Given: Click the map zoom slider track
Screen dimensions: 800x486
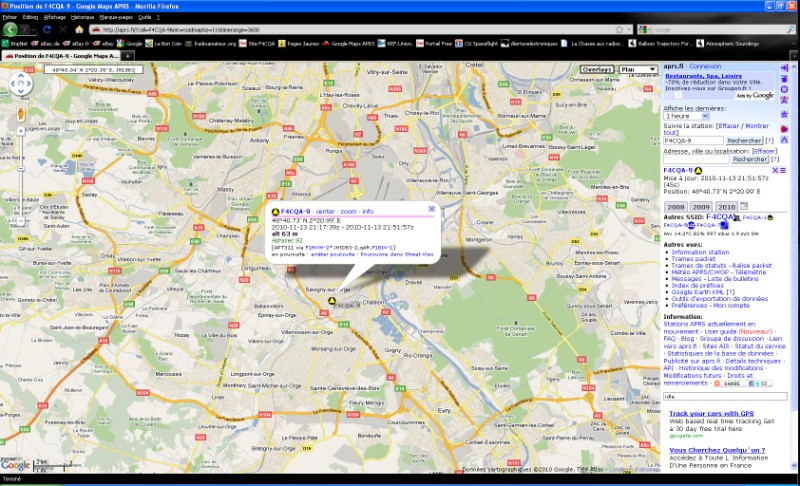Looking at the screenshot, I should click(21, 176).
